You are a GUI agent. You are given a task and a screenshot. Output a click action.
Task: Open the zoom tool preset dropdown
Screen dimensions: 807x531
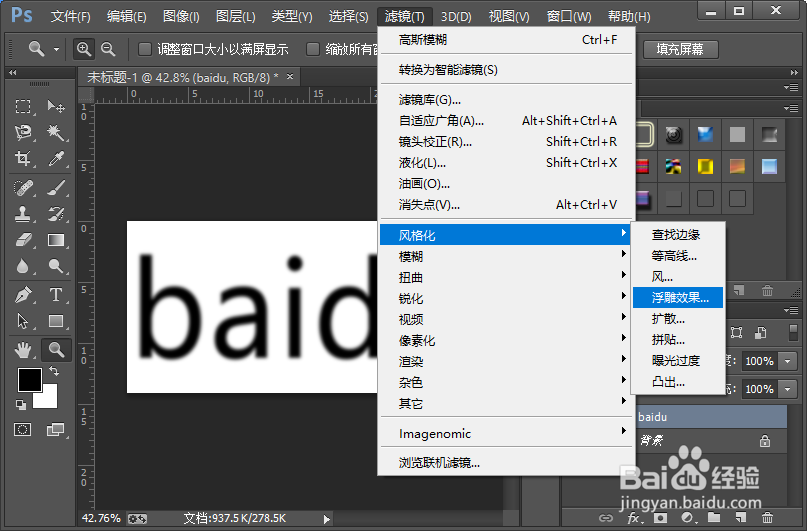(x=57, y=49)
